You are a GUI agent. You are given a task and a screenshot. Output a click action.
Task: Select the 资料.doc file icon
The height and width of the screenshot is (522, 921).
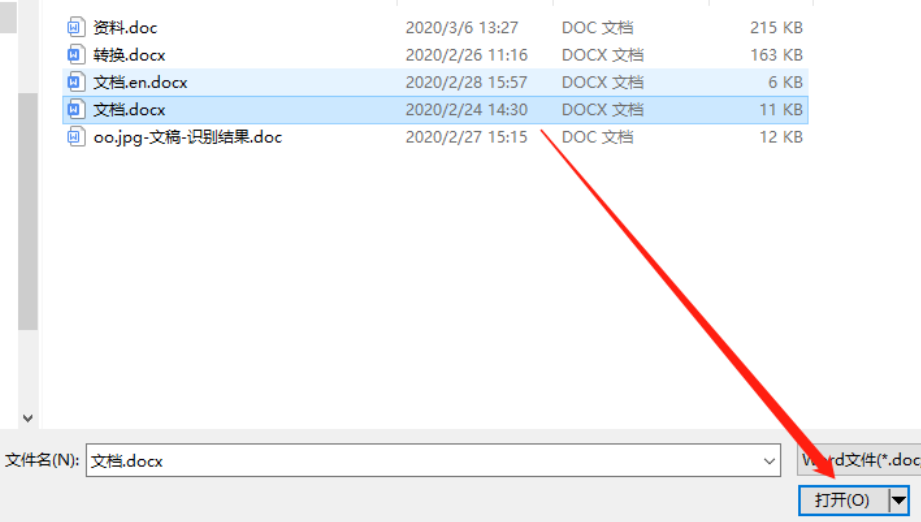click(x=74, y=28)
